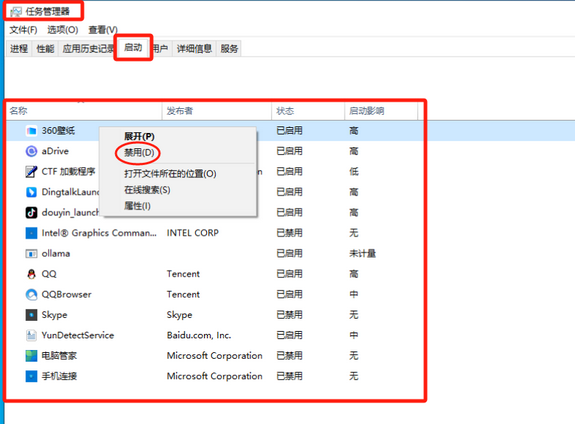Click the 手机连接 icon
Screen dimensions: 575x424
[31, 376]
